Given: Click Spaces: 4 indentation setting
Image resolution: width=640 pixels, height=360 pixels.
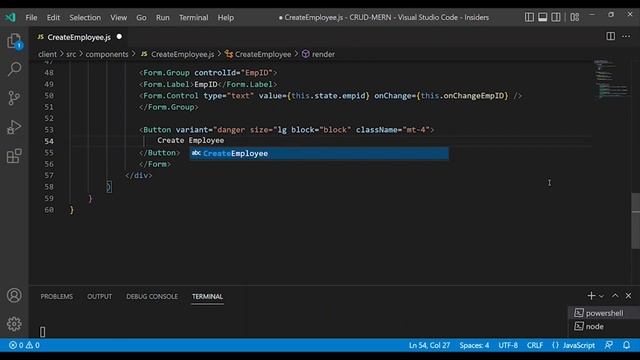Looking at the screenshot, I should 474,345.
